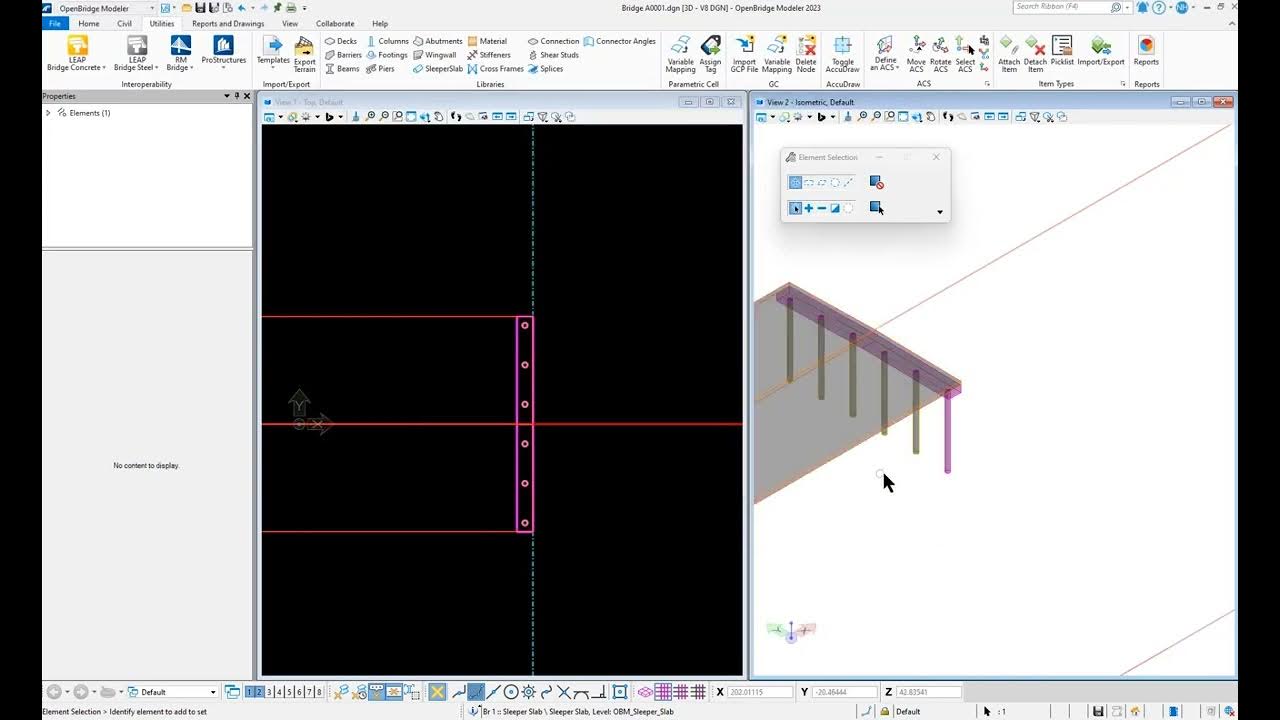Screen dimensions: 1280x720
Task: Click the Connection library button
Action: click(x=553, y=41)
